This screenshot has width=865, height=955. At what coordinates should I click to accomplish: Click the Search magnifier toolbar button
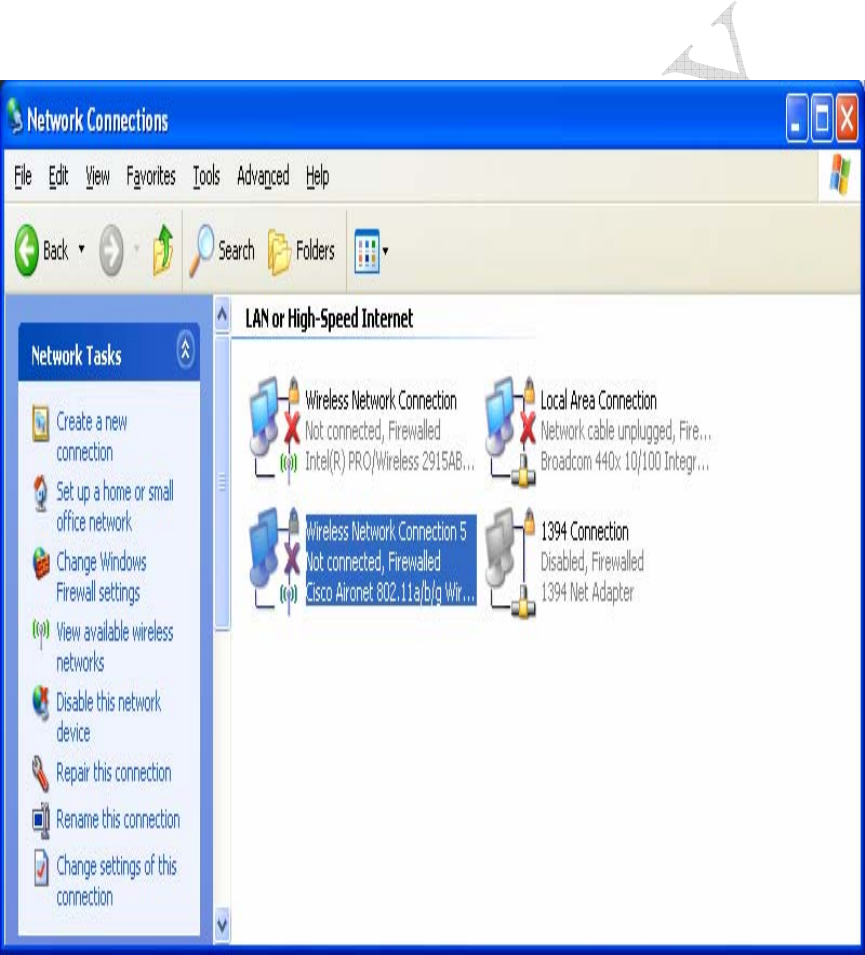click(222, 250)
